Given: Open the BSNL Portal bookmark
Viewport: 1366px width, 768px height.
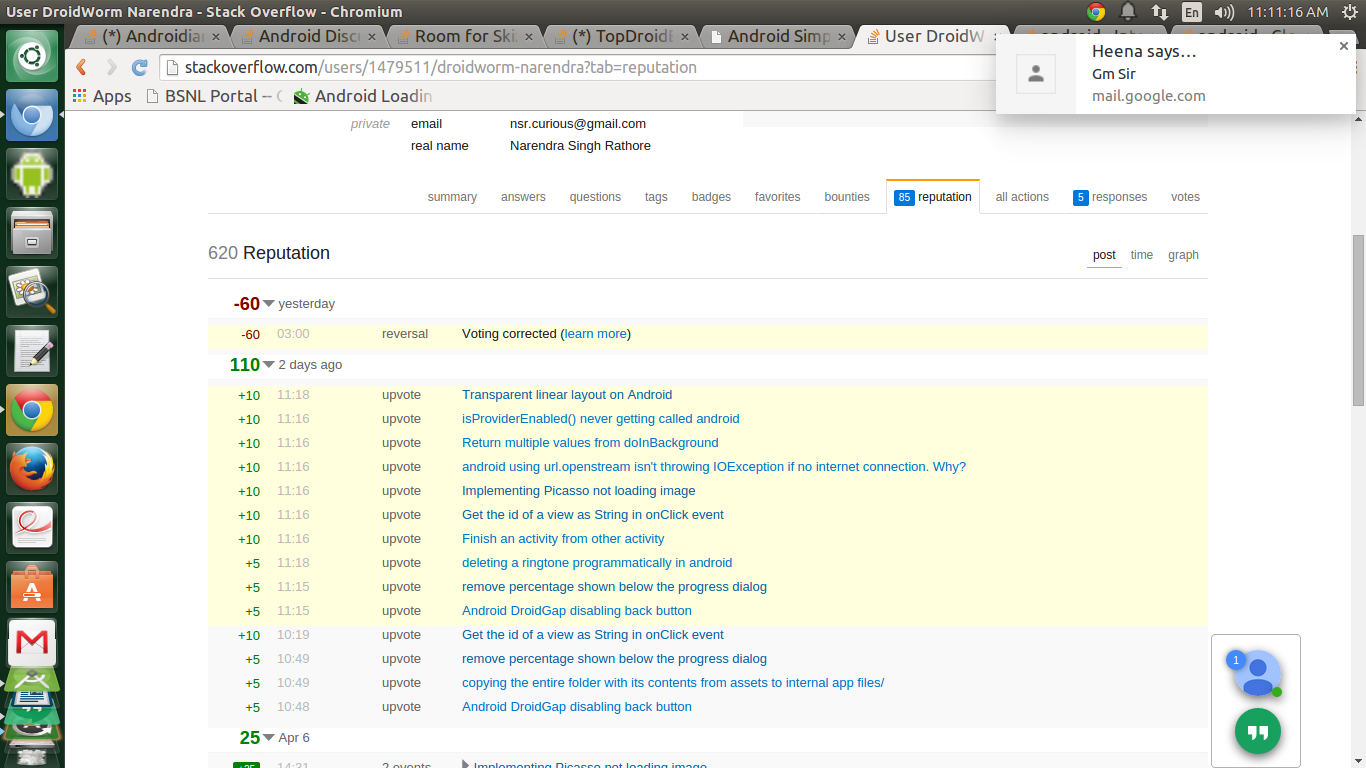Looking at the screenshot, I should [213, 96].
